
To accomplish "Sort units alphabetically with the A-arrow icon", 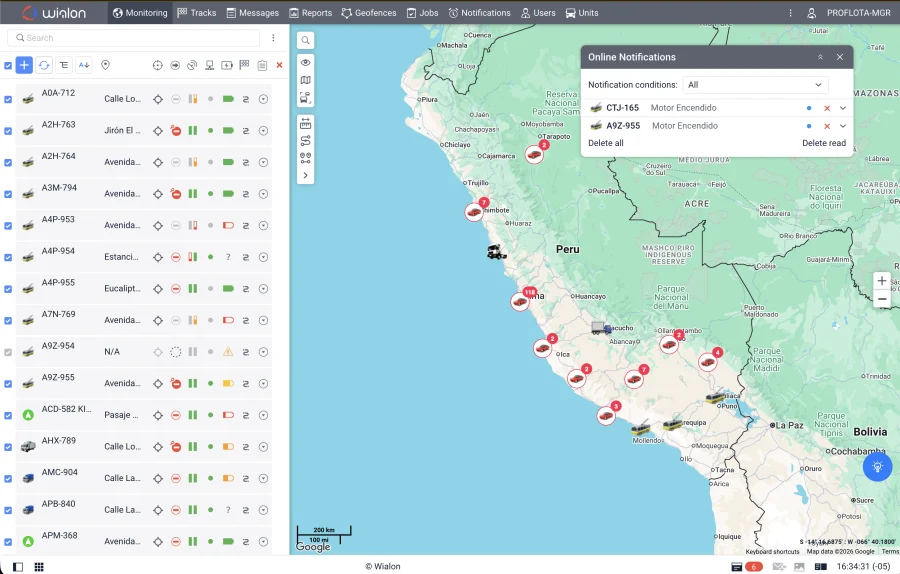I will click(x=84, y=65).
